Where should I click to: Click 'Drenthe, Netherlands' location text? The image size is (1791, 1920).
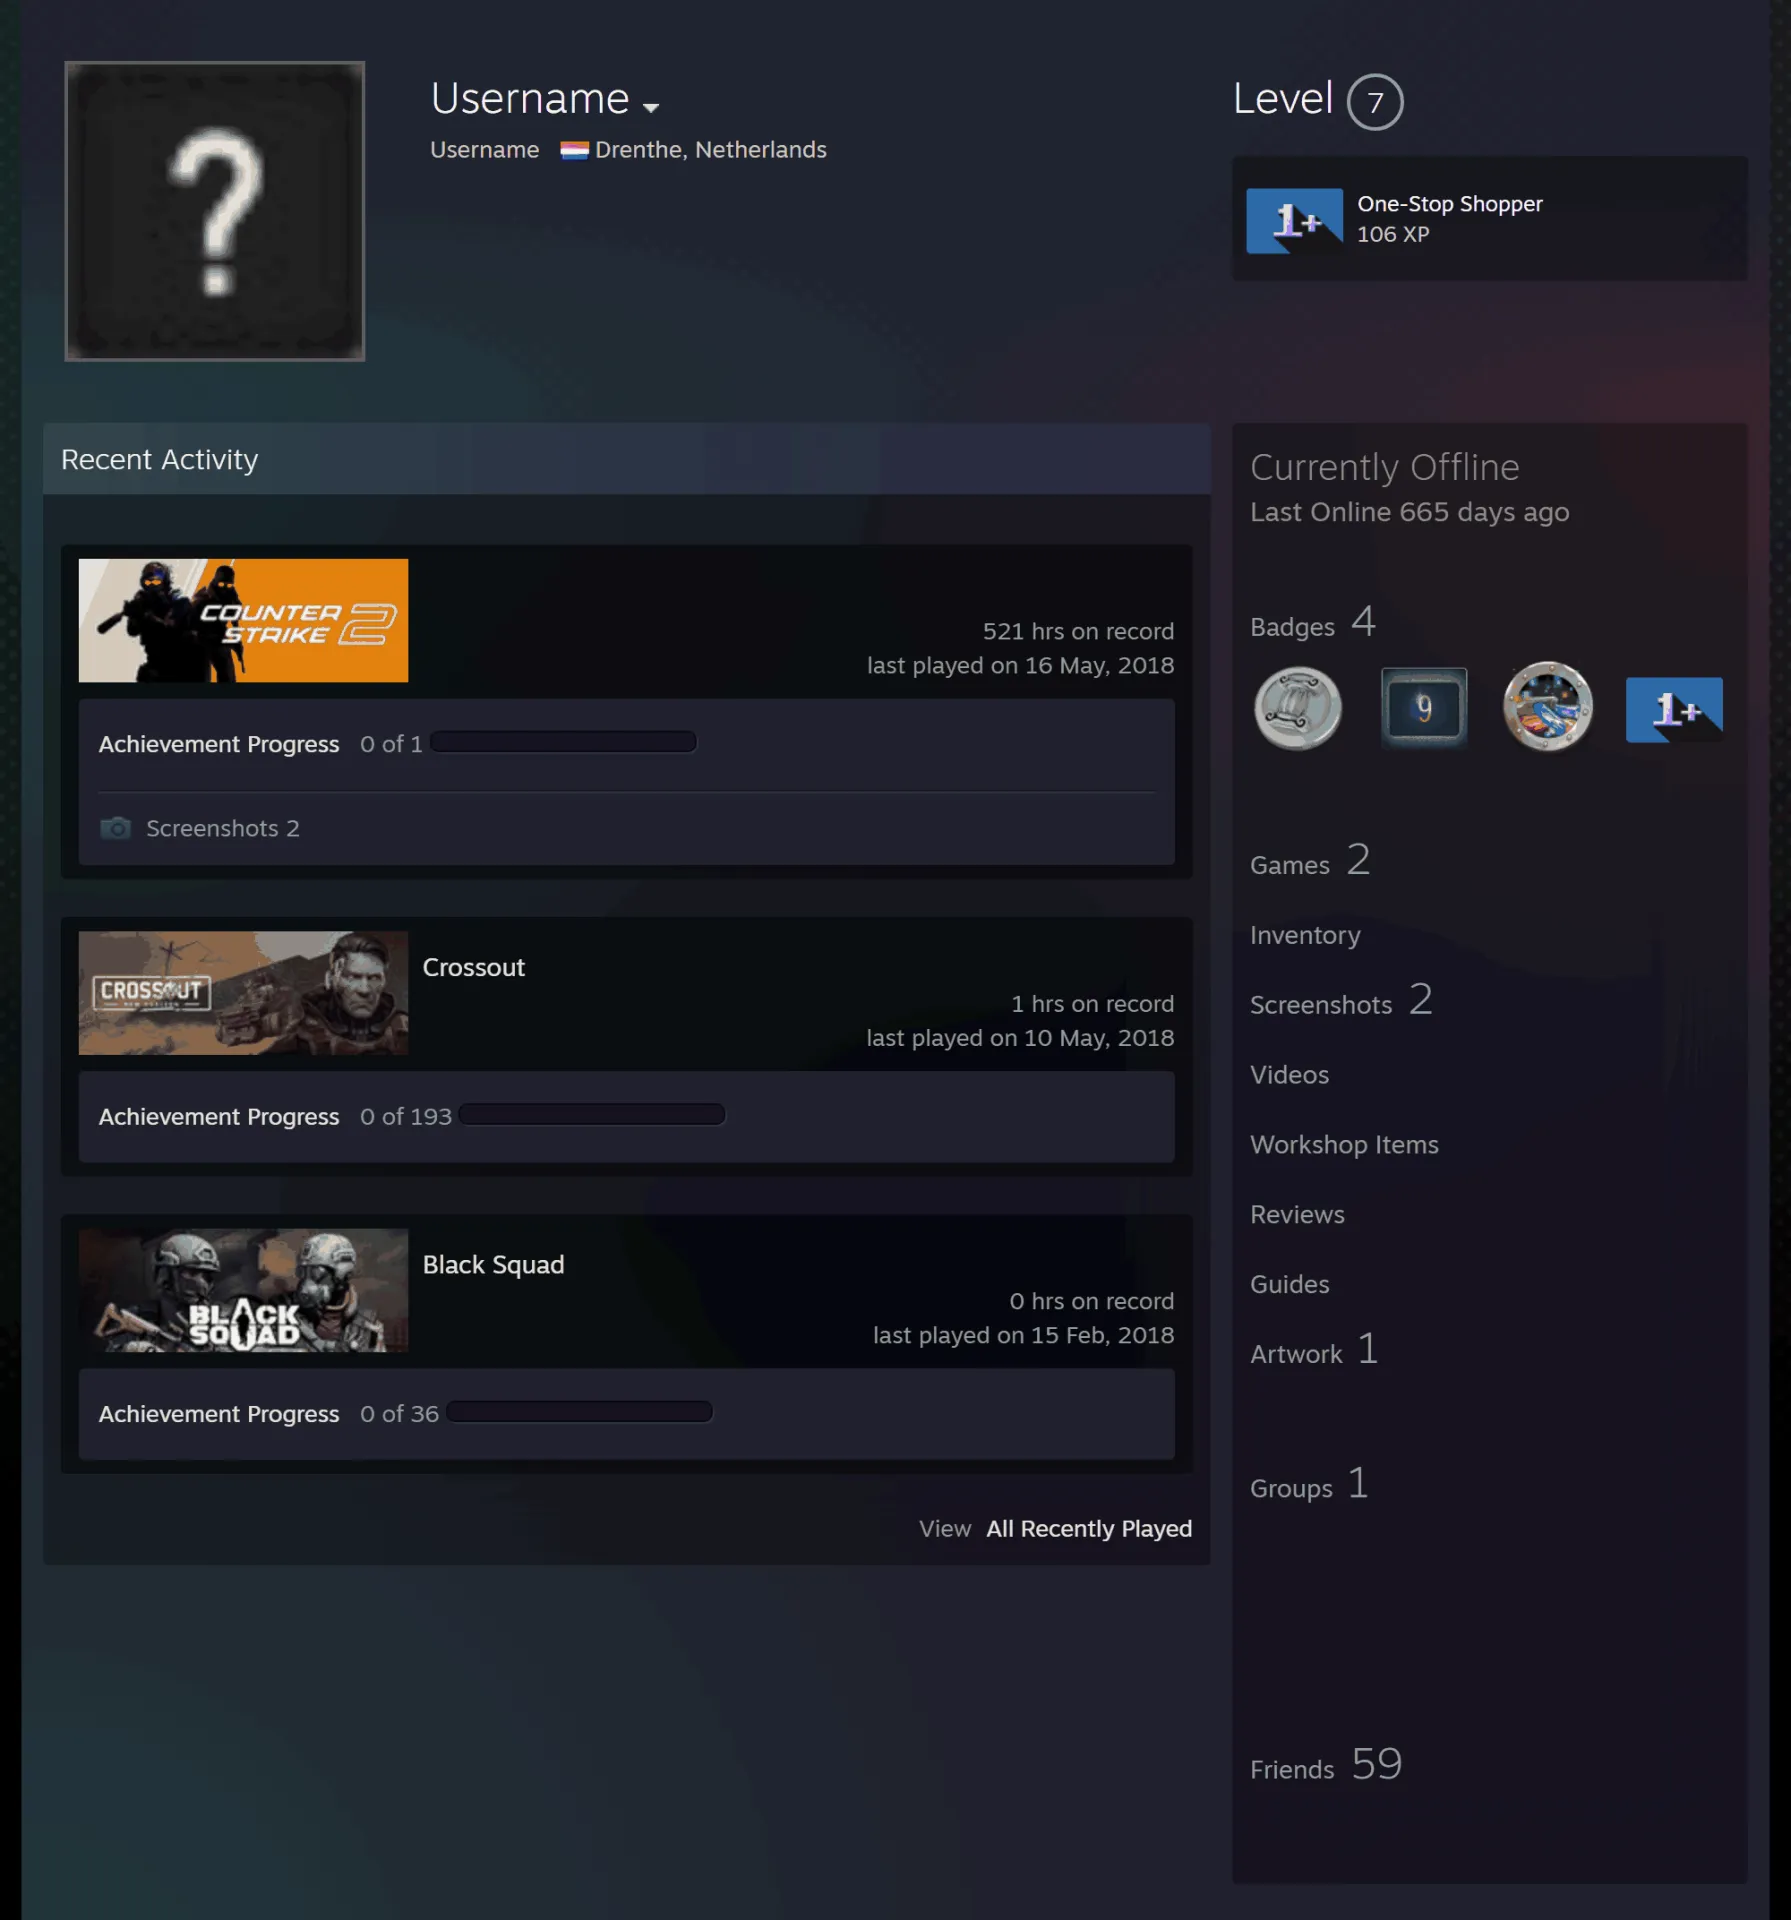[711, 150]
